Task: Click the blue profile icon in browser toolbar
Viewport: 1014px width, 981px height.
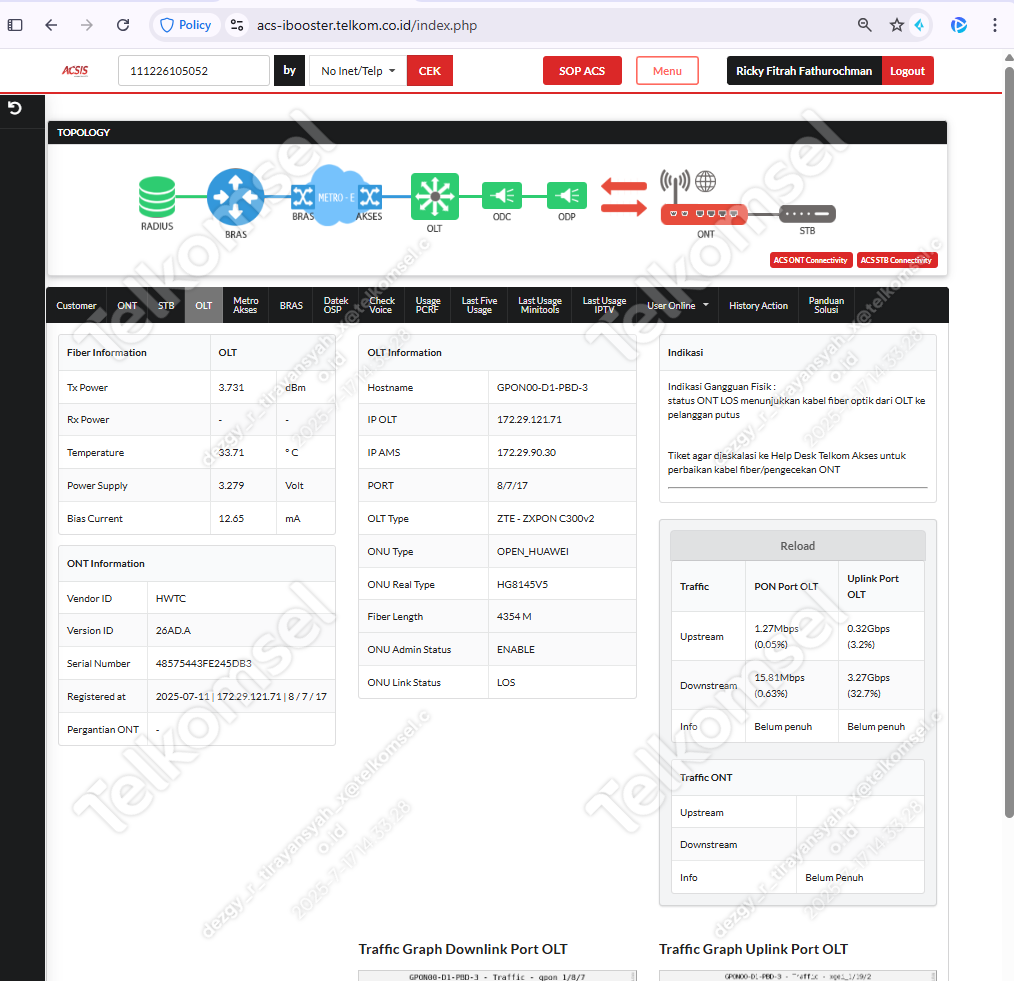Action: point(959,25)
